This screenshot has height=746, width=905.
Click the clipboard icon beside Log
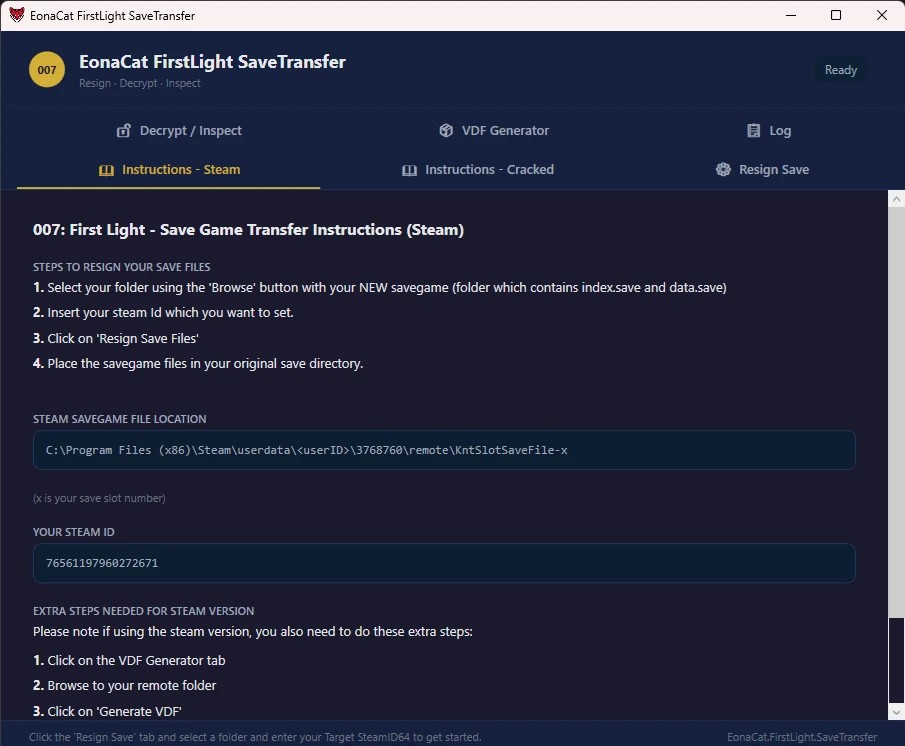coord(753,130)
